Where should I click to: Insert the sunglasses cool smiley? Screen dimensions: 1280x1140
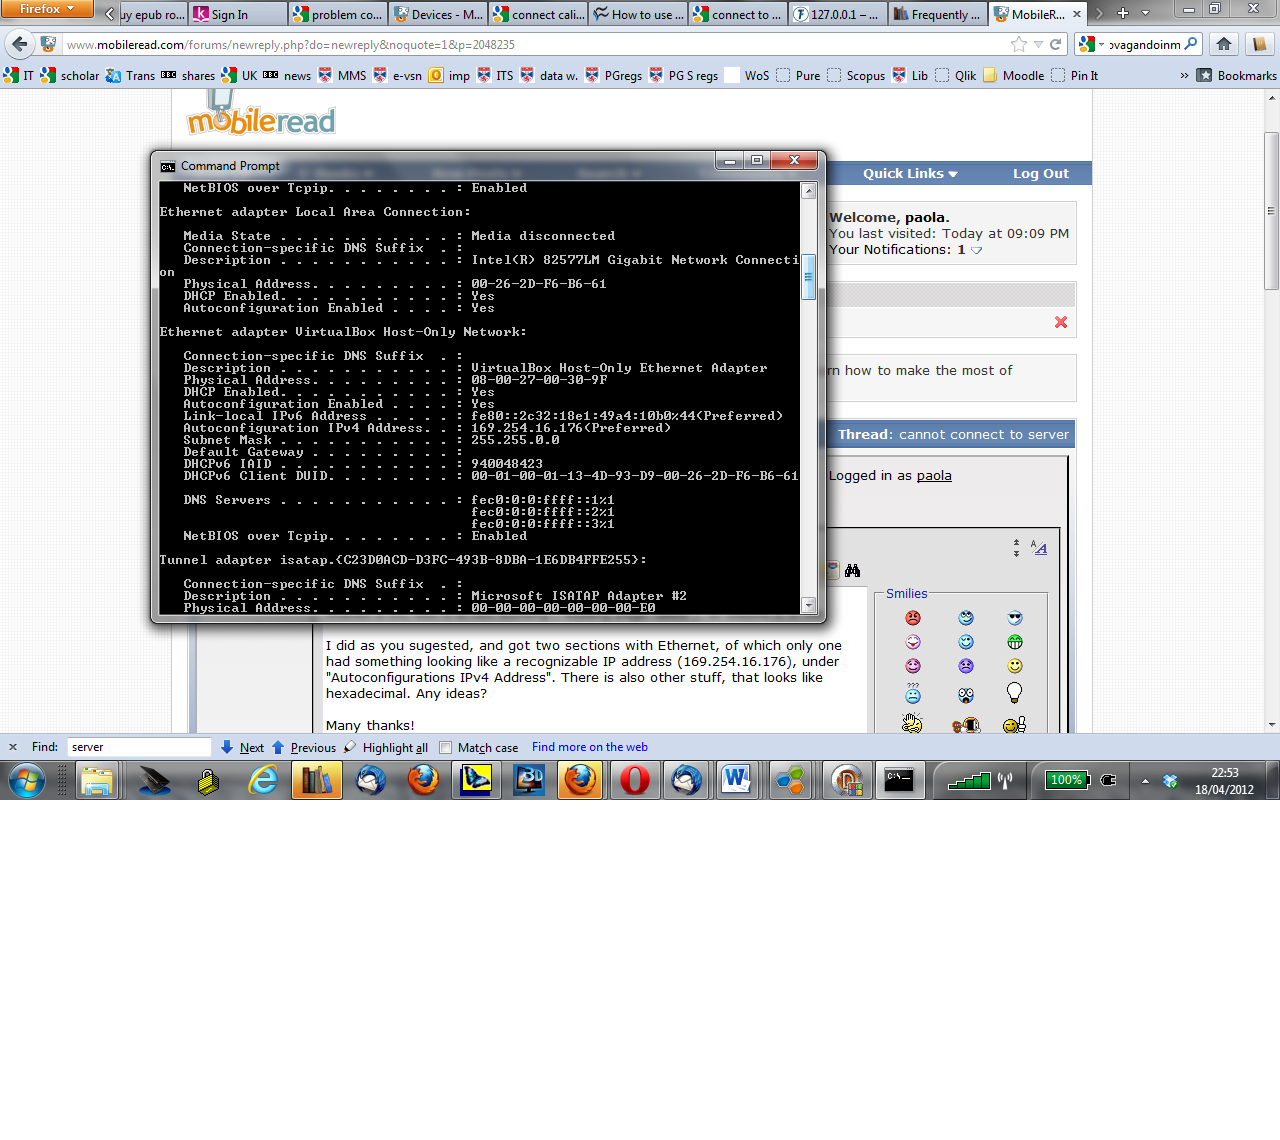(x=1015, y=618)
